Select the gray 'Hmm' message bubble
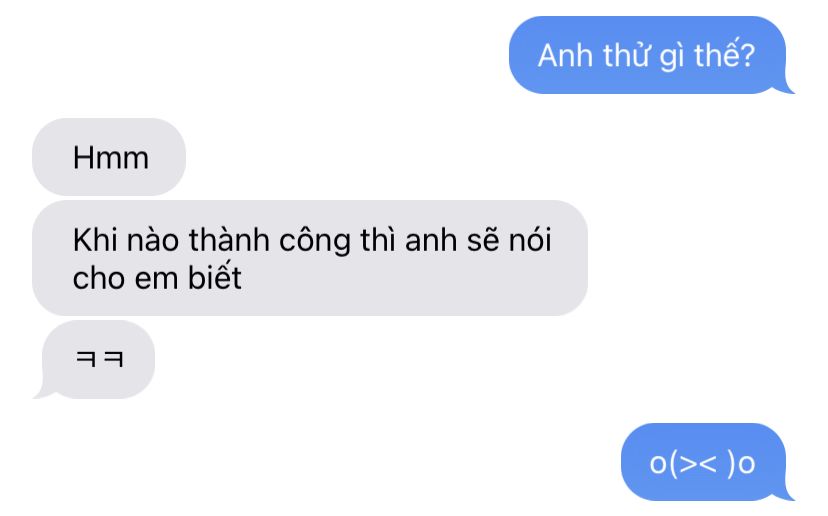 coord(109,157)
